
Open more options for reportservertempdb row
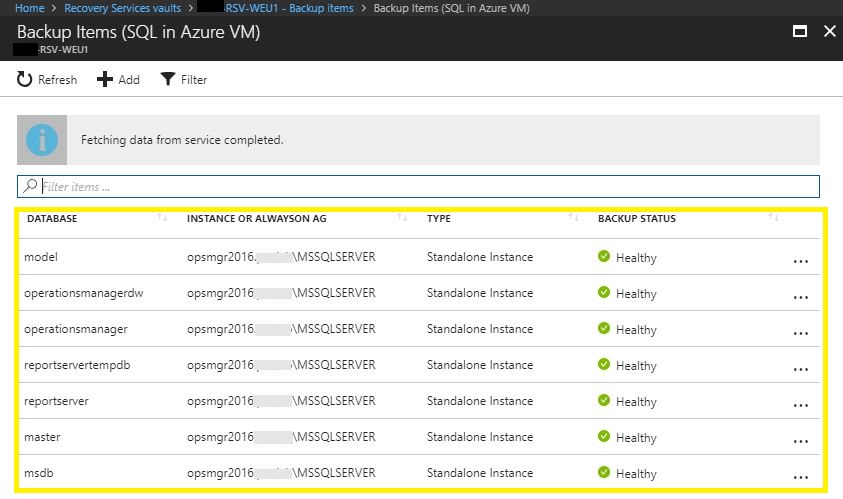pos(801,369)
